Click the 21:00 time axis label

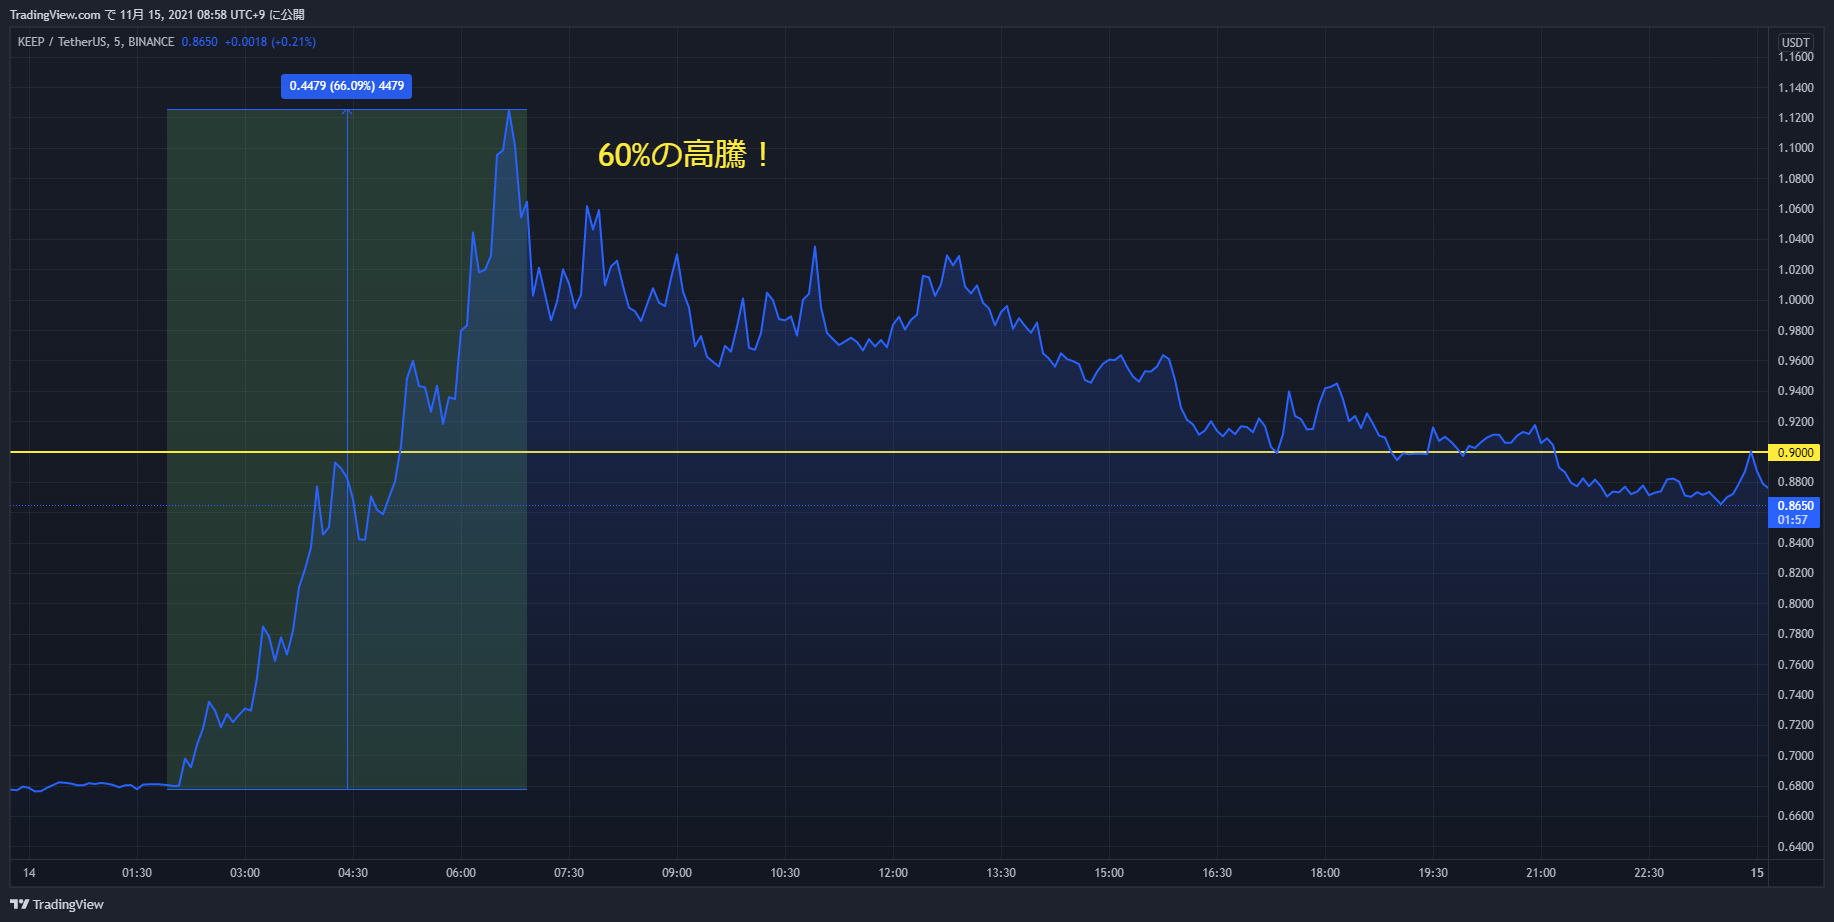1541,873
